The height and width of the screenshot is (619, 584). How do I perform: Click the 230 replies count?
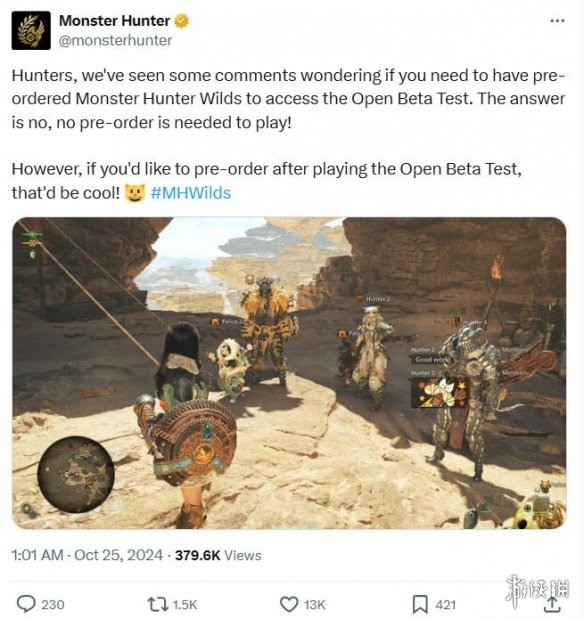pyautogui.click(x=53, y=605)
